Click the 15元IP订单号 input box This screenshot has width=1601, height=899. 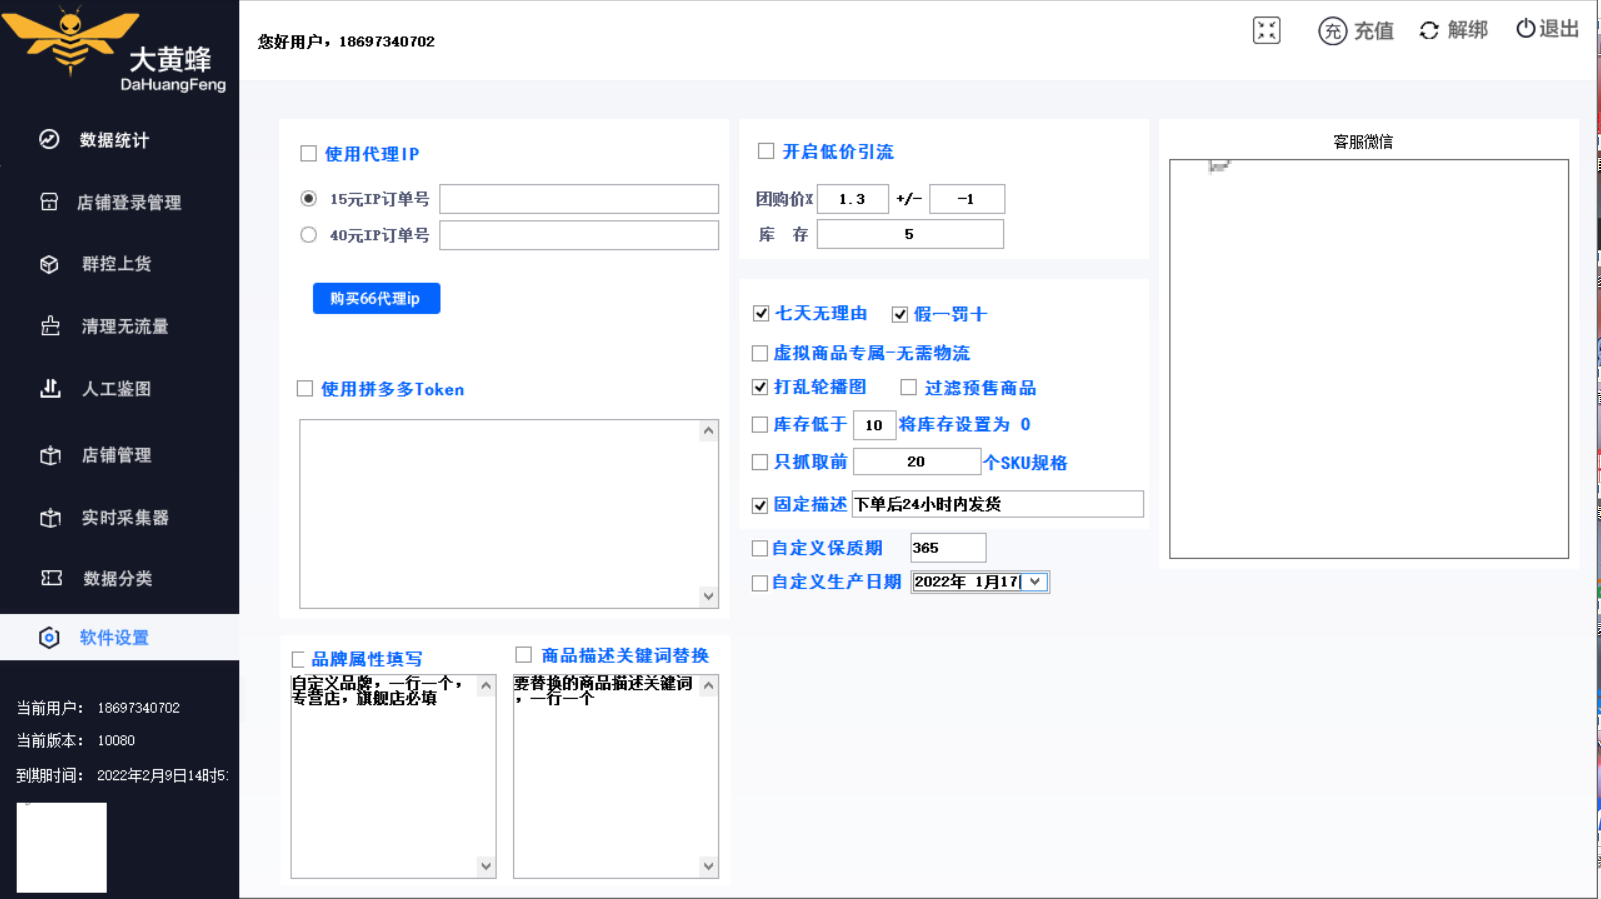coord(578,199)
